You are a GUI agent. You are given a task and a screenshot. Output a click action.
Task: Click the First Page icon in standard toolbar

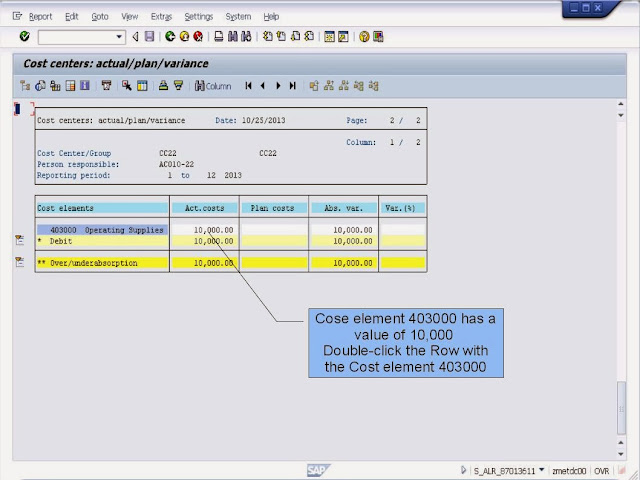pos(267,37)
